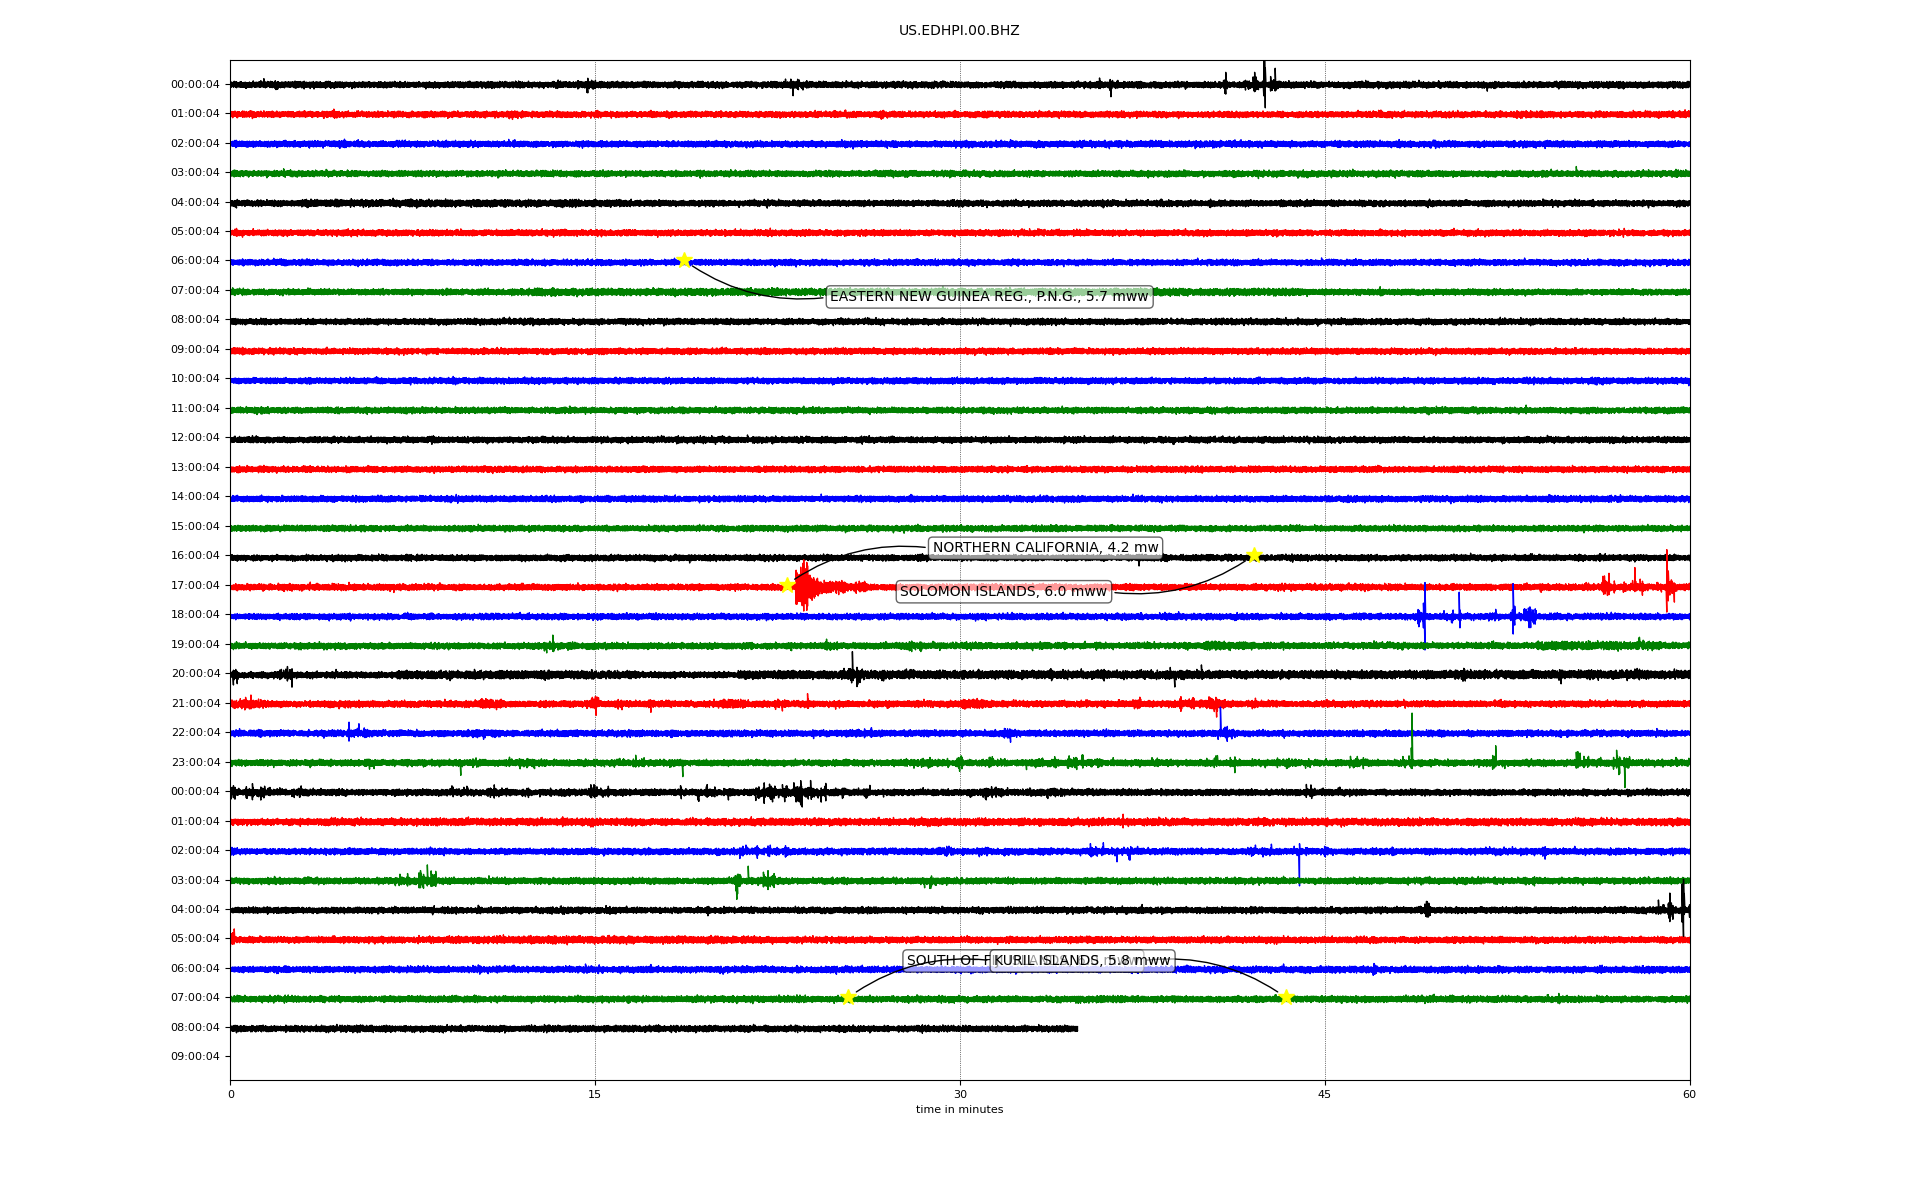The image size is (1920, 1200).
Task: Click the KURIL ISLANDS, 5.8 mww label
Action: (1083, 961)
